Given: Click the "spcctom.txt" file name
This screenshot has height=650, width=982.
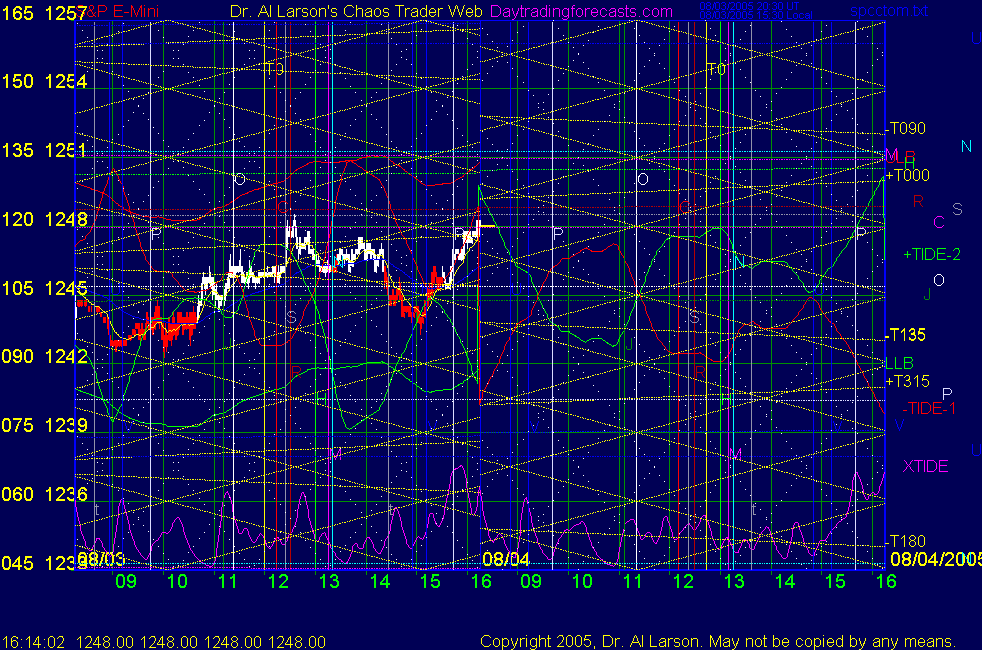Looking at the screenshot, I should (889, 11).
